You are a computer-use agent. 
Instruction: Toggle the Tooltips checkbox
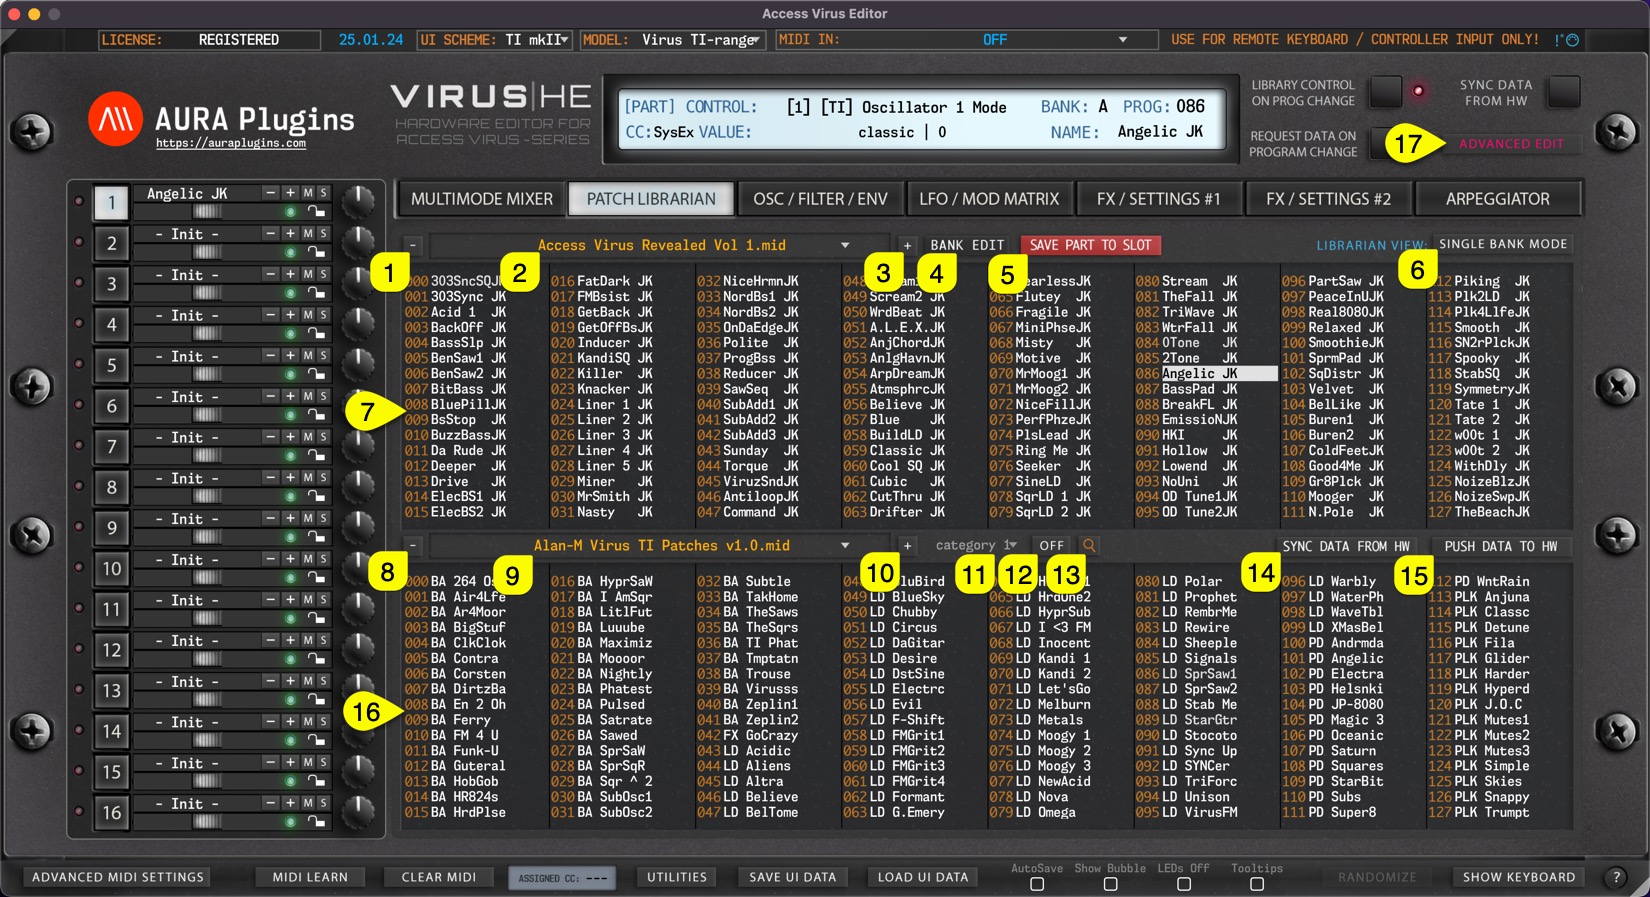[x=1257, y=884]
